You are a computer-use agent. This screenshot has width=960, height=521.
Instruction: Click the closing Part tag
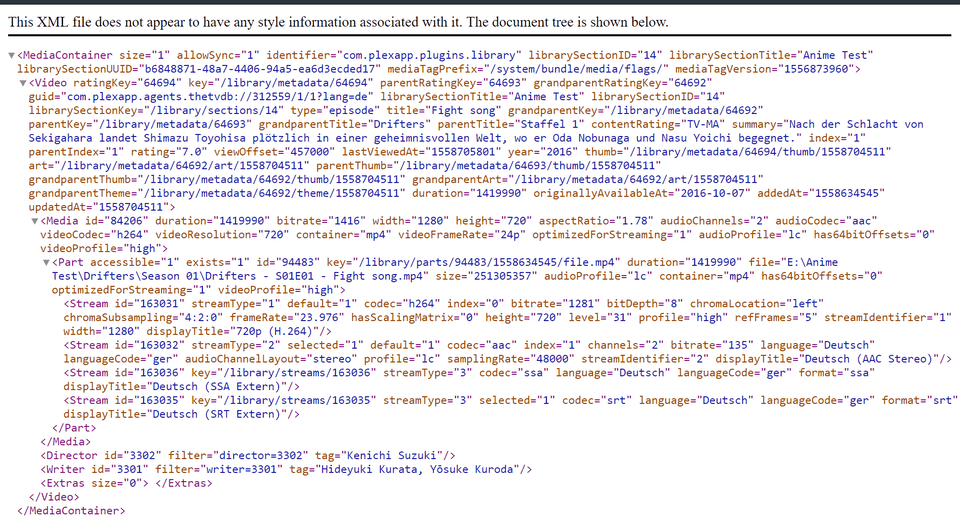[74, 428]
